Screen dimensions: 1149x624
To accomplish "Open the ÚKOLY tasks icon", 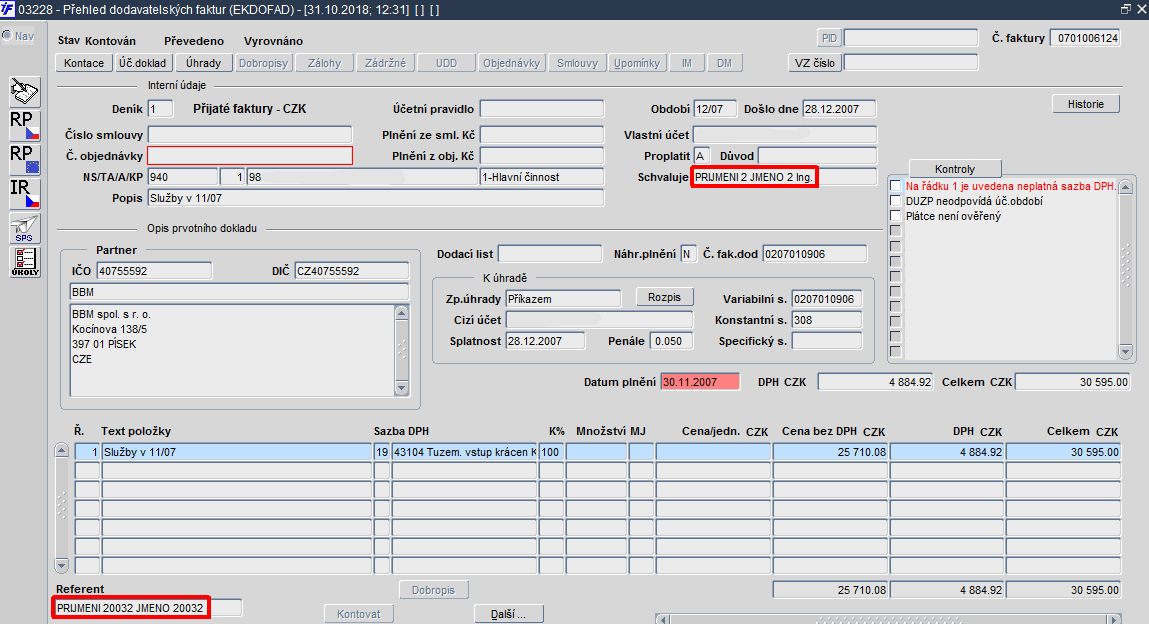I will [25, 261].
